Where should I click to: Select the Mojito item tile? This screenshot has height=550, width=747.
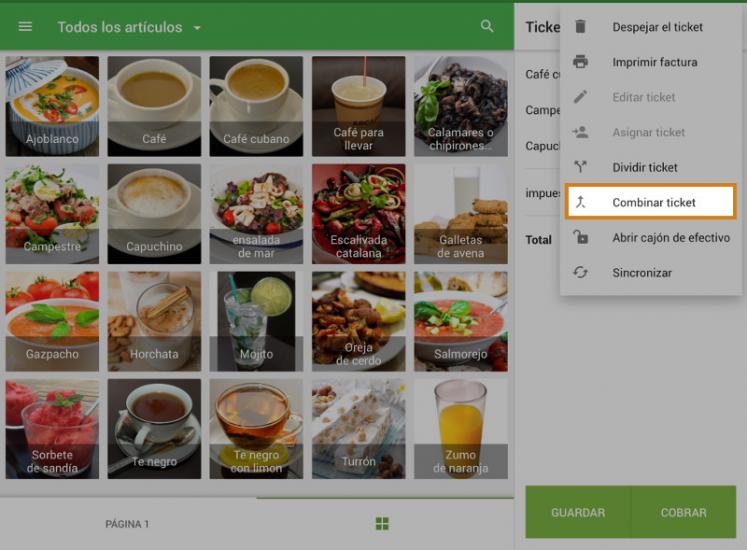pos(256,320)
